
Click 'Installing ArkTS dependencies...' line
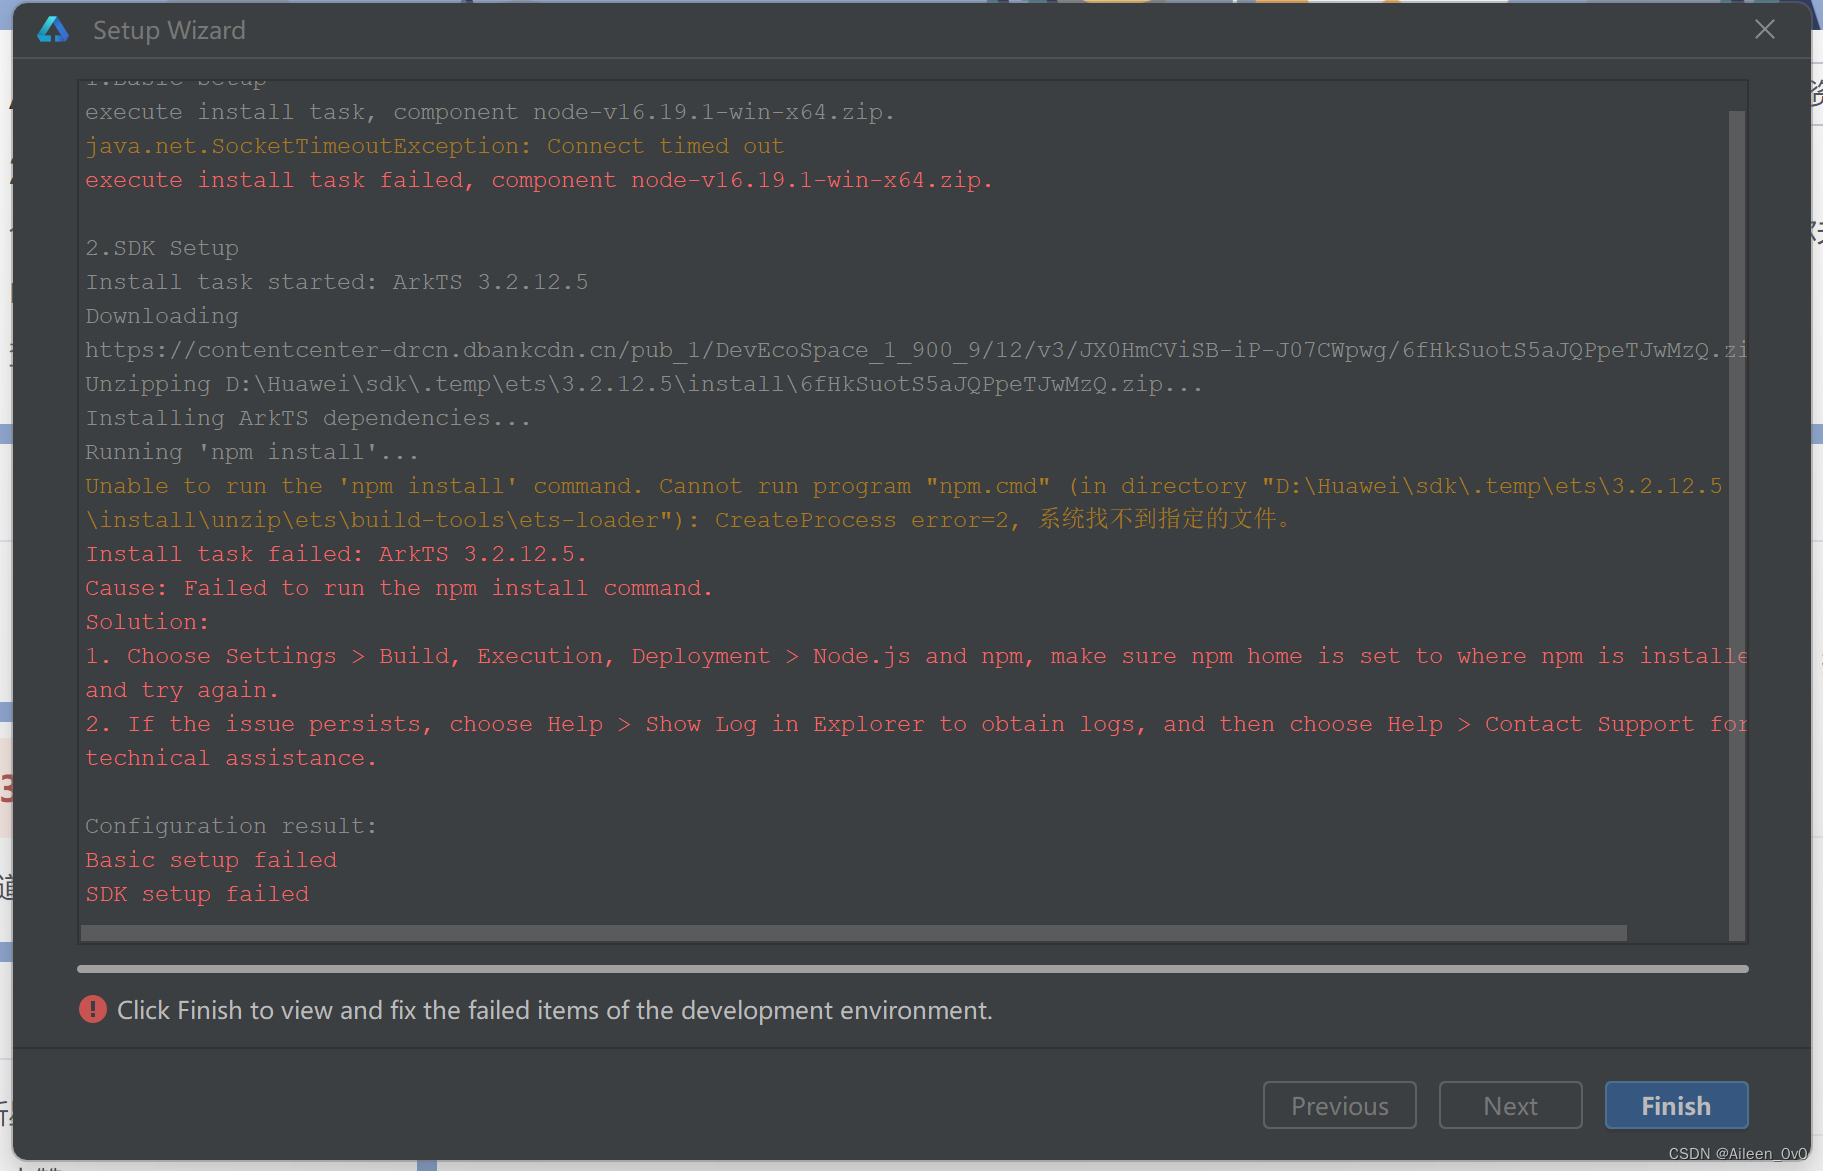click(x=308, y=418)
